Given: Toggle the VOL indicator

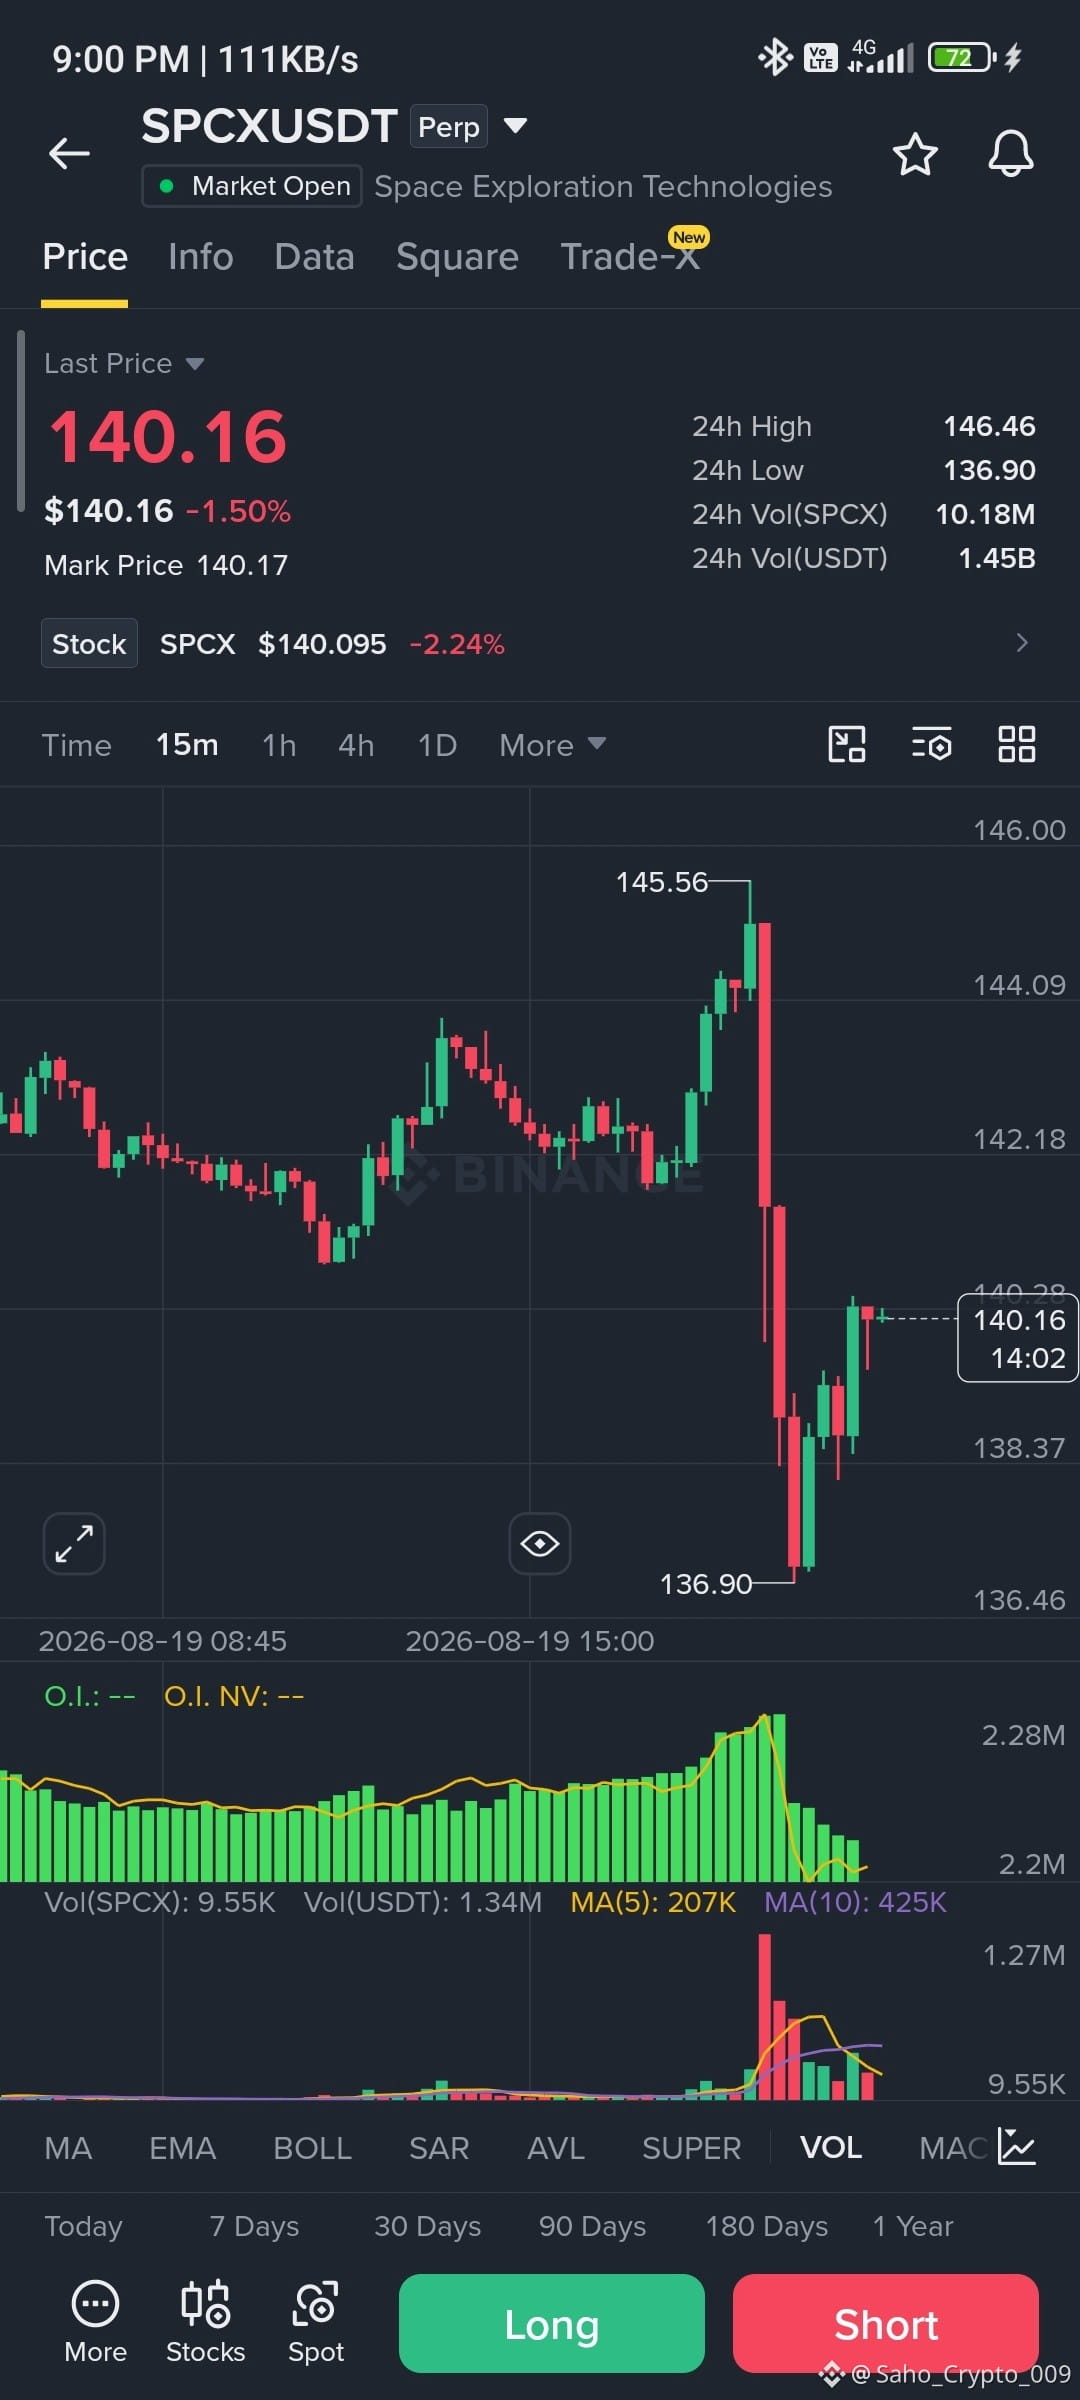Looking at the screenshot, I should coord(831,2147).
